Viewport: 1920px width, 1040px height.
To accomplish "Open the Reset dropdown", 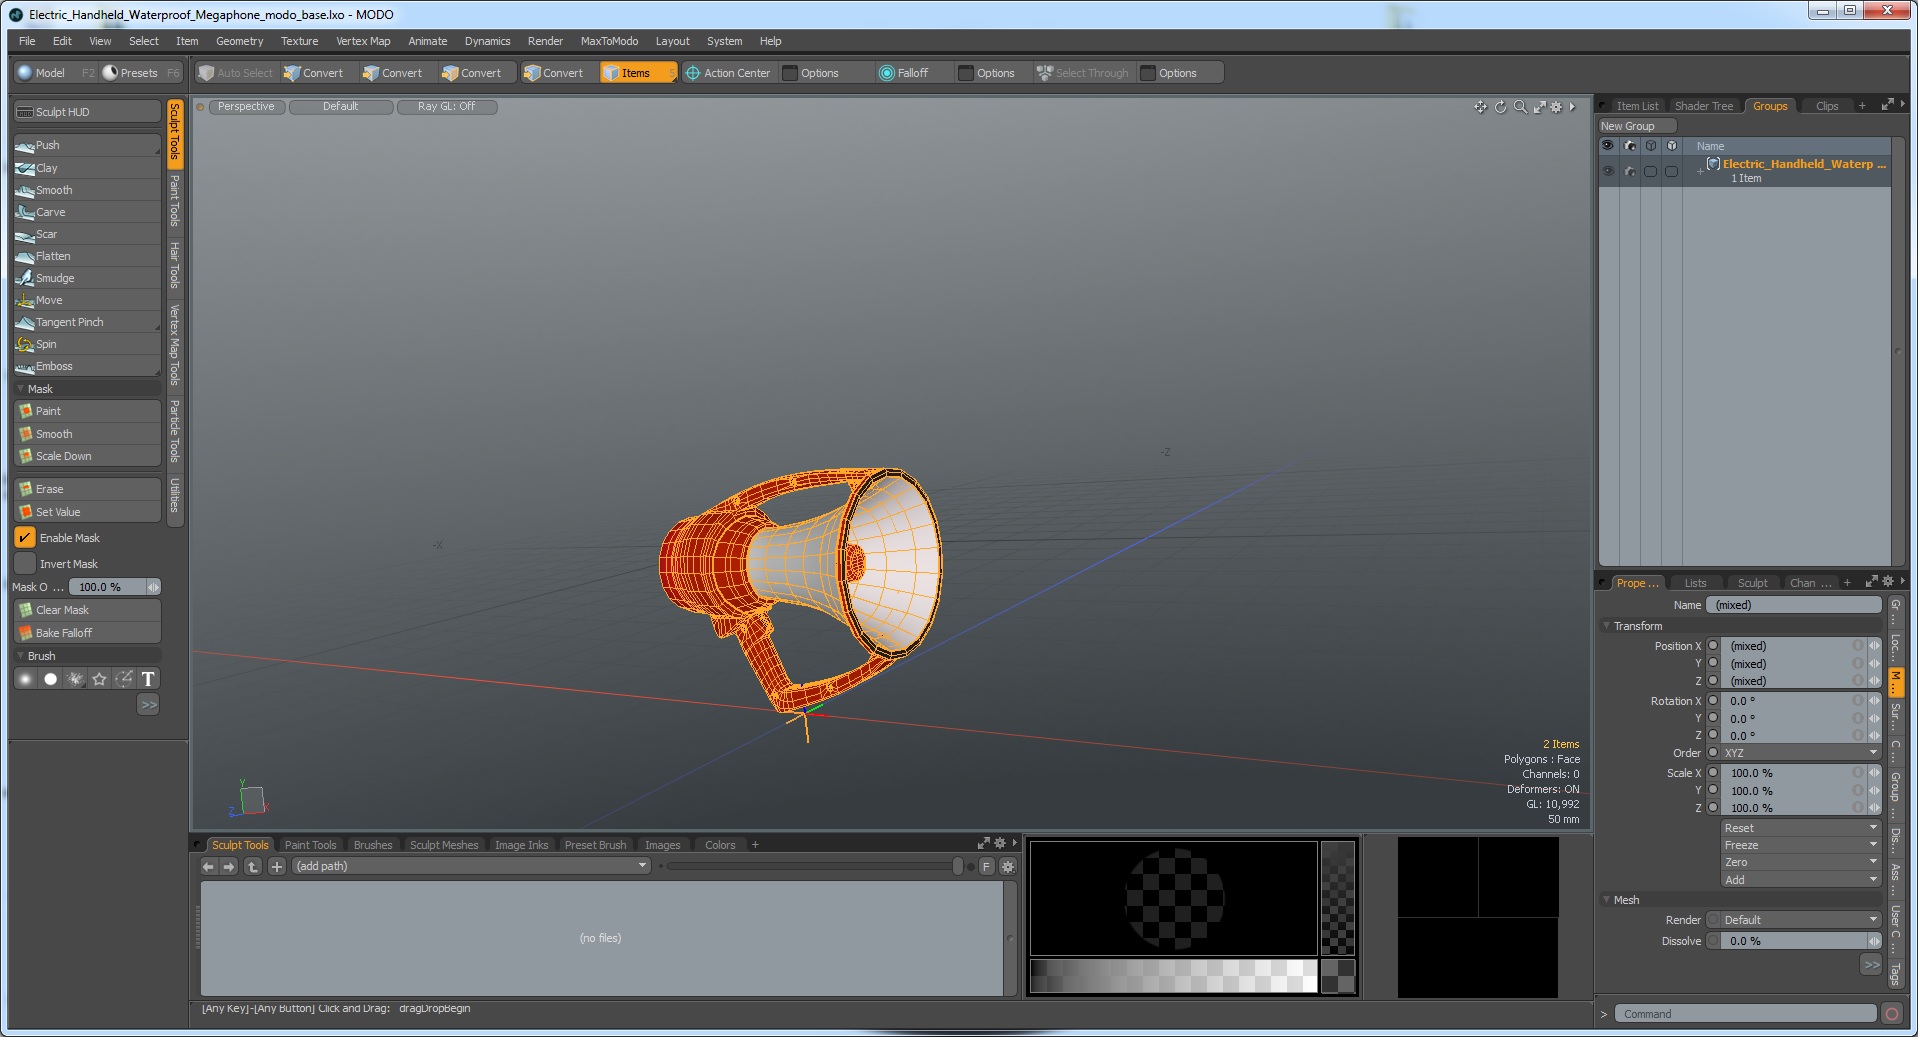I will tap(1802, 828).
